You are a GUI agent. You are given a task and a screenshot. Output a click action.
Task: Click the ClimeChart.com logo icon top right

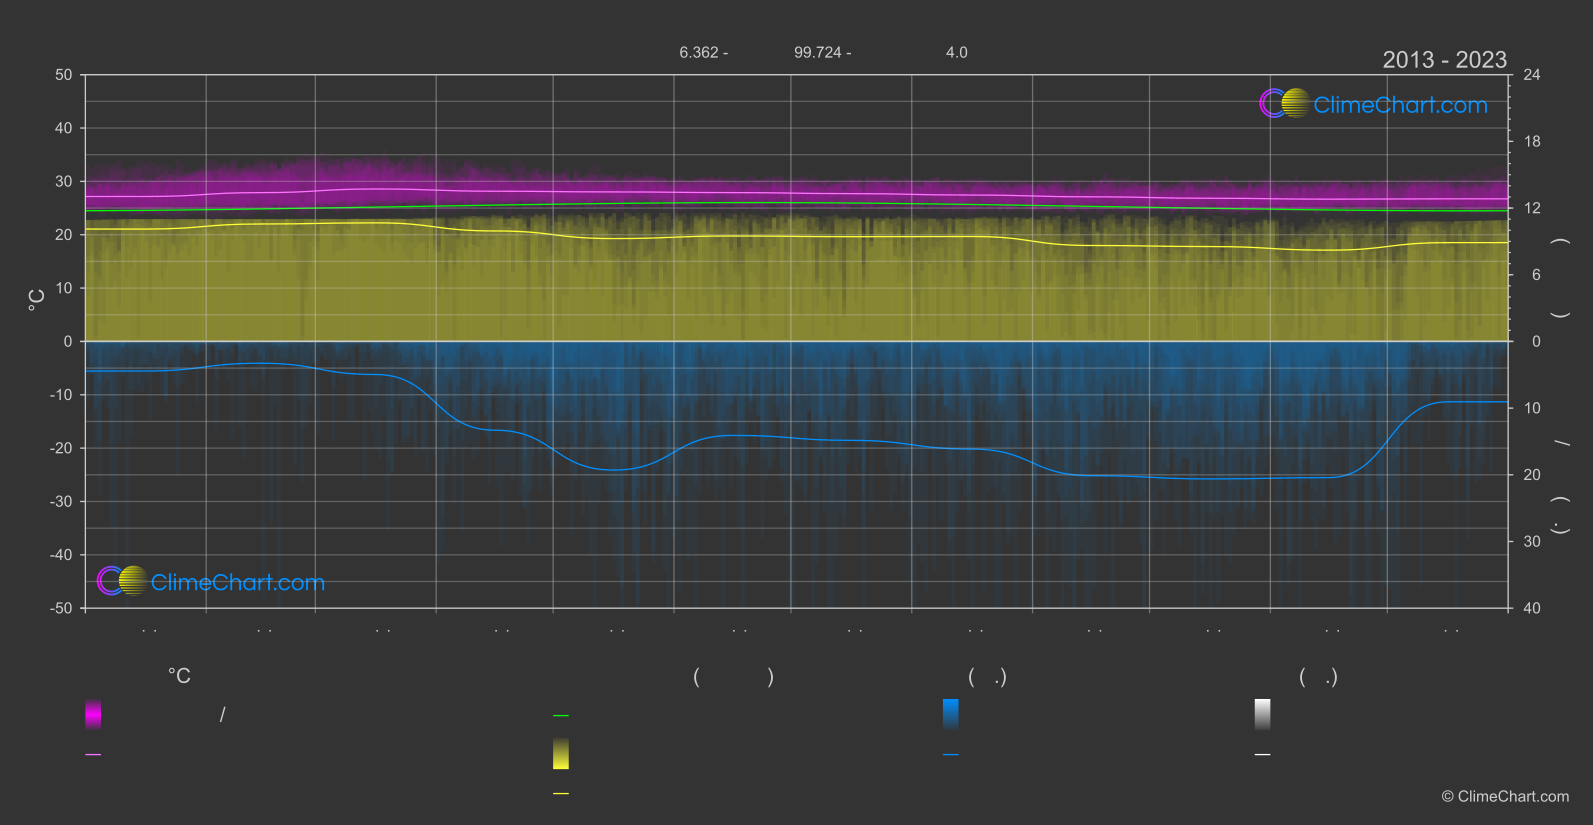[x=1284, y=103]
